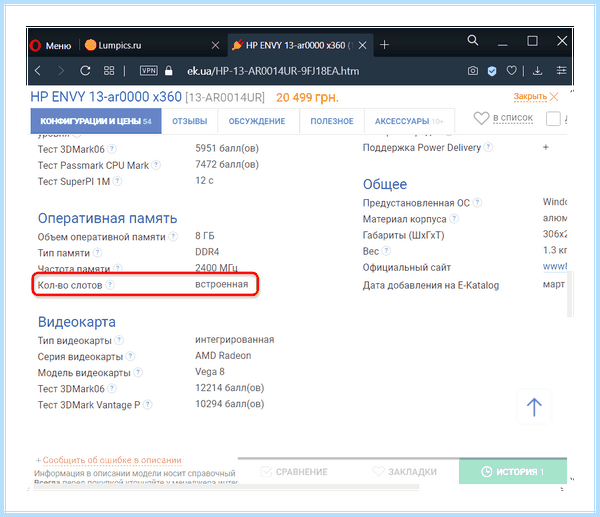
Task: Click the 20 499 грн. price
Action: (x=307, y=98)
